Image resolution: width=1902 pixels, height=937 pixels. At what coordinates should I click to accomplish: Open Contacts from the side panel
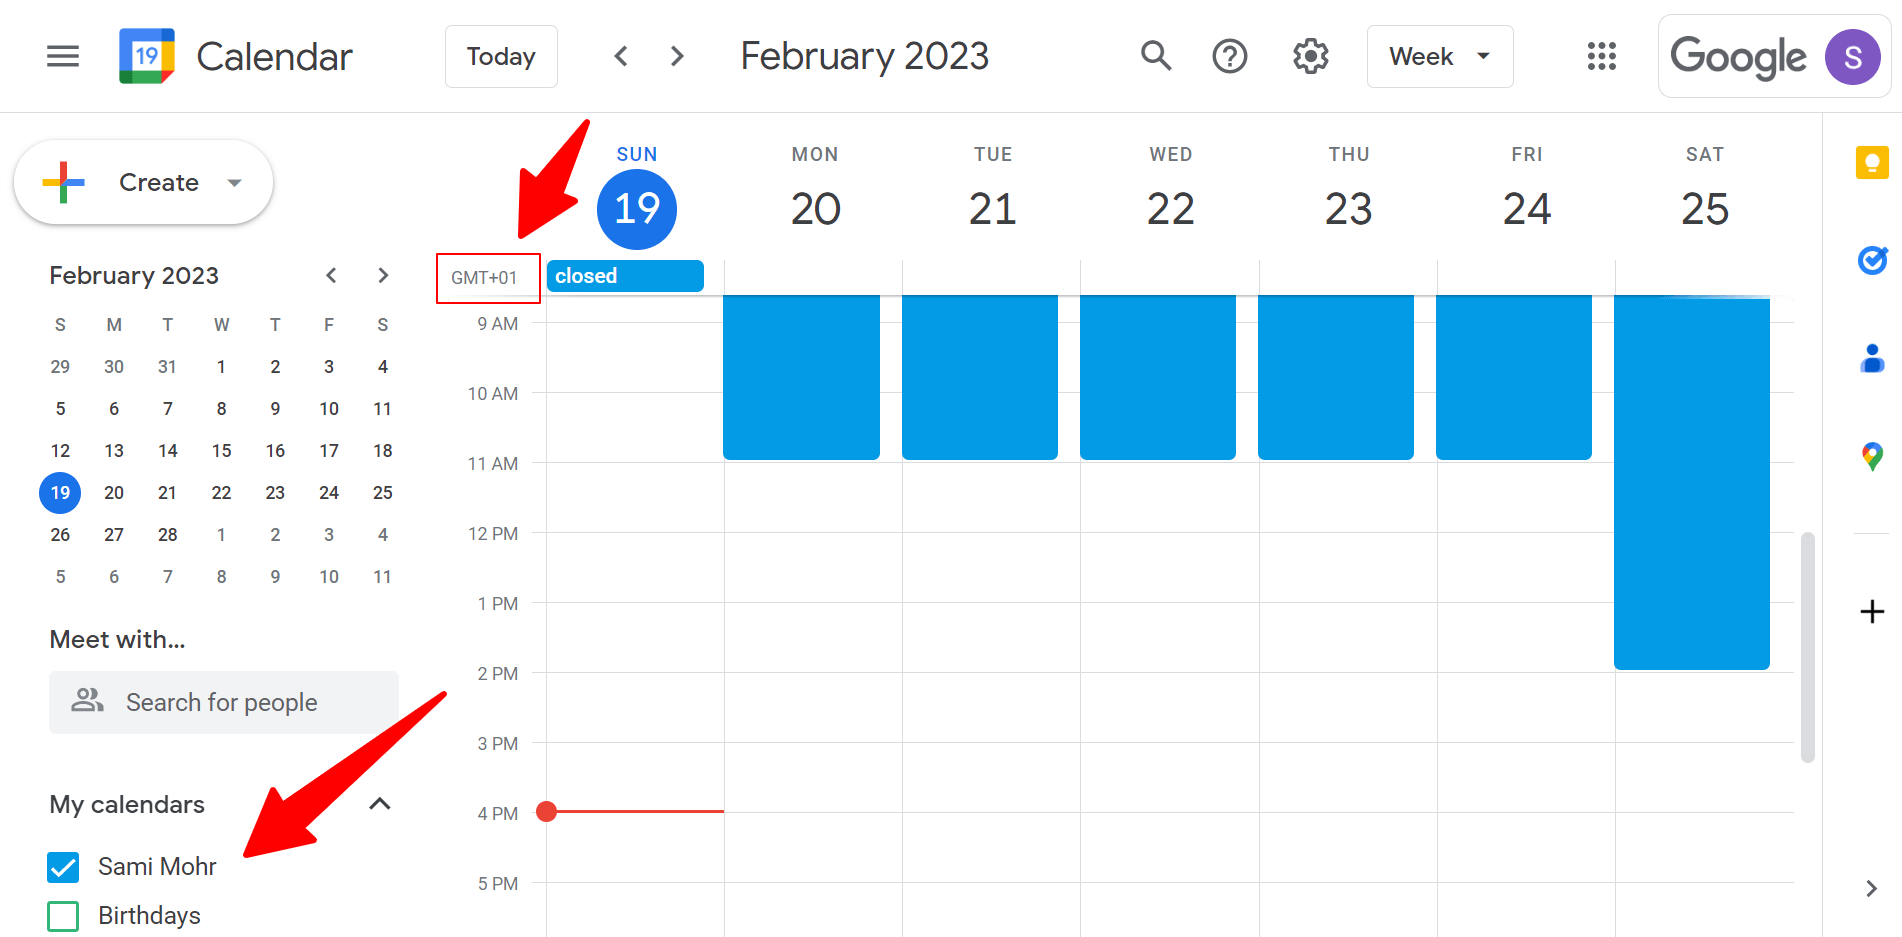click(x=1872, y=359)
